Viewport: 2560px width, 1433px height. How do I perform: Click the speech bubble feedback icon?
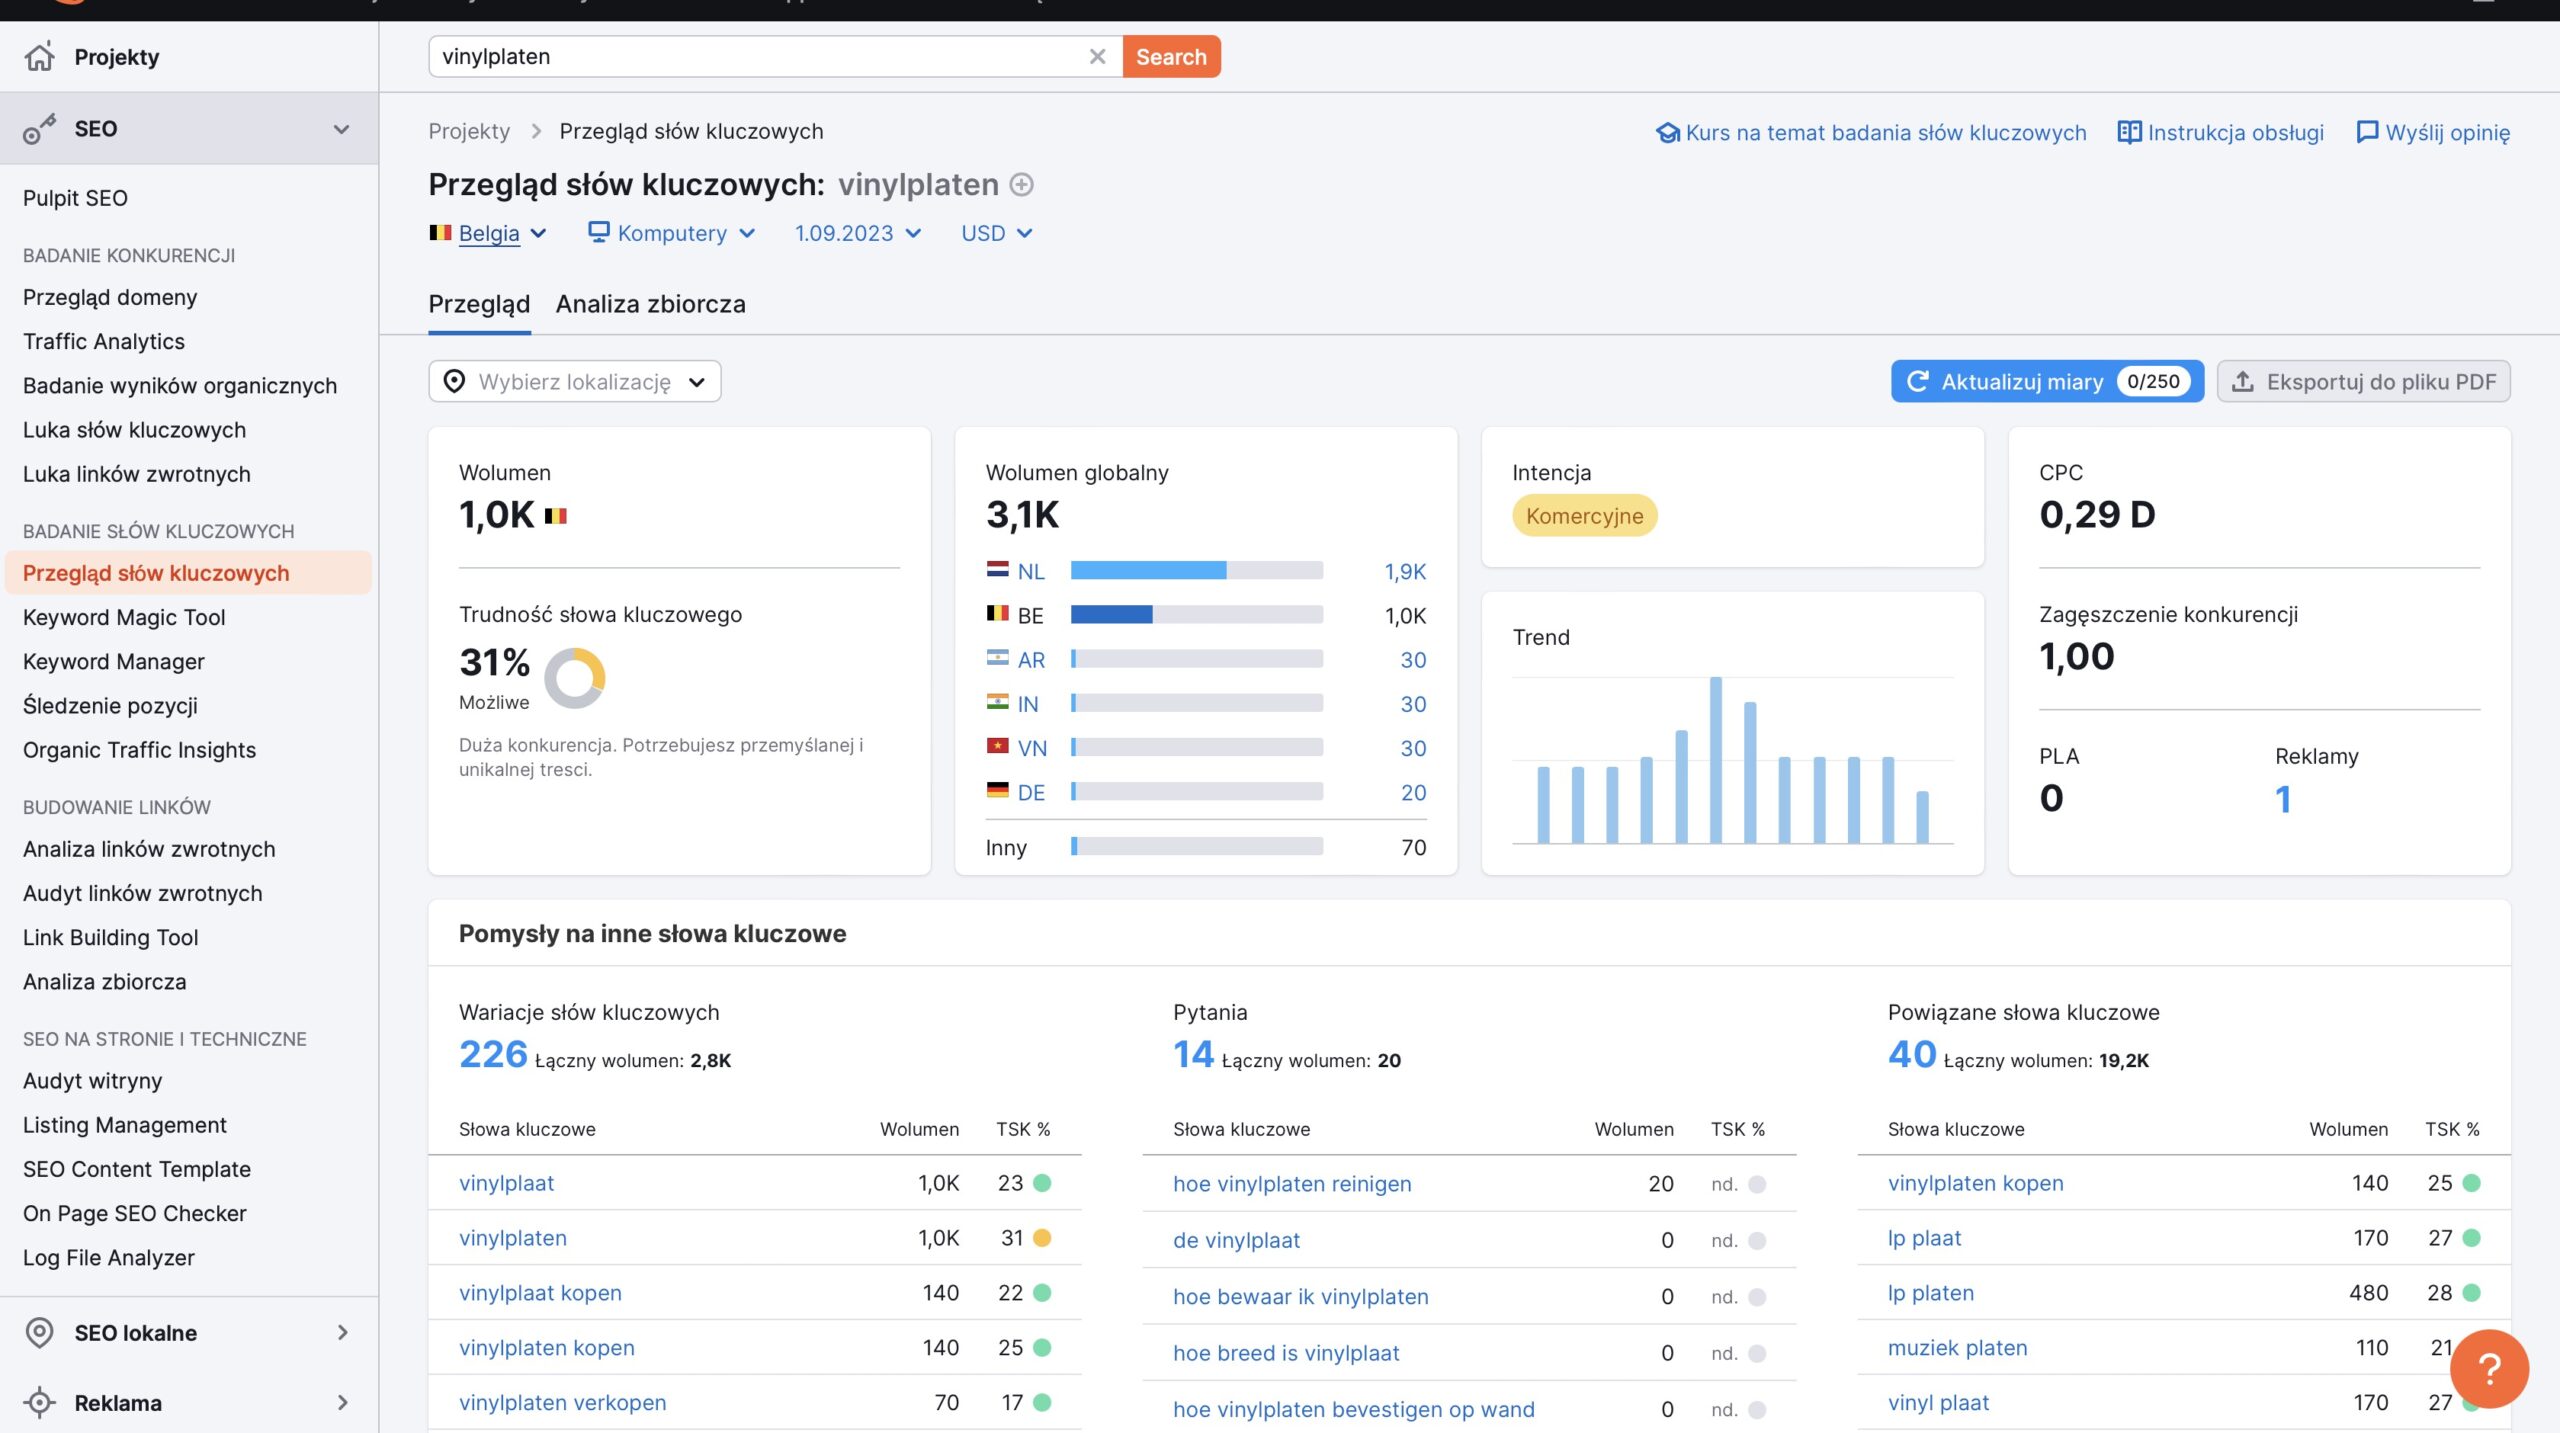2367,133
